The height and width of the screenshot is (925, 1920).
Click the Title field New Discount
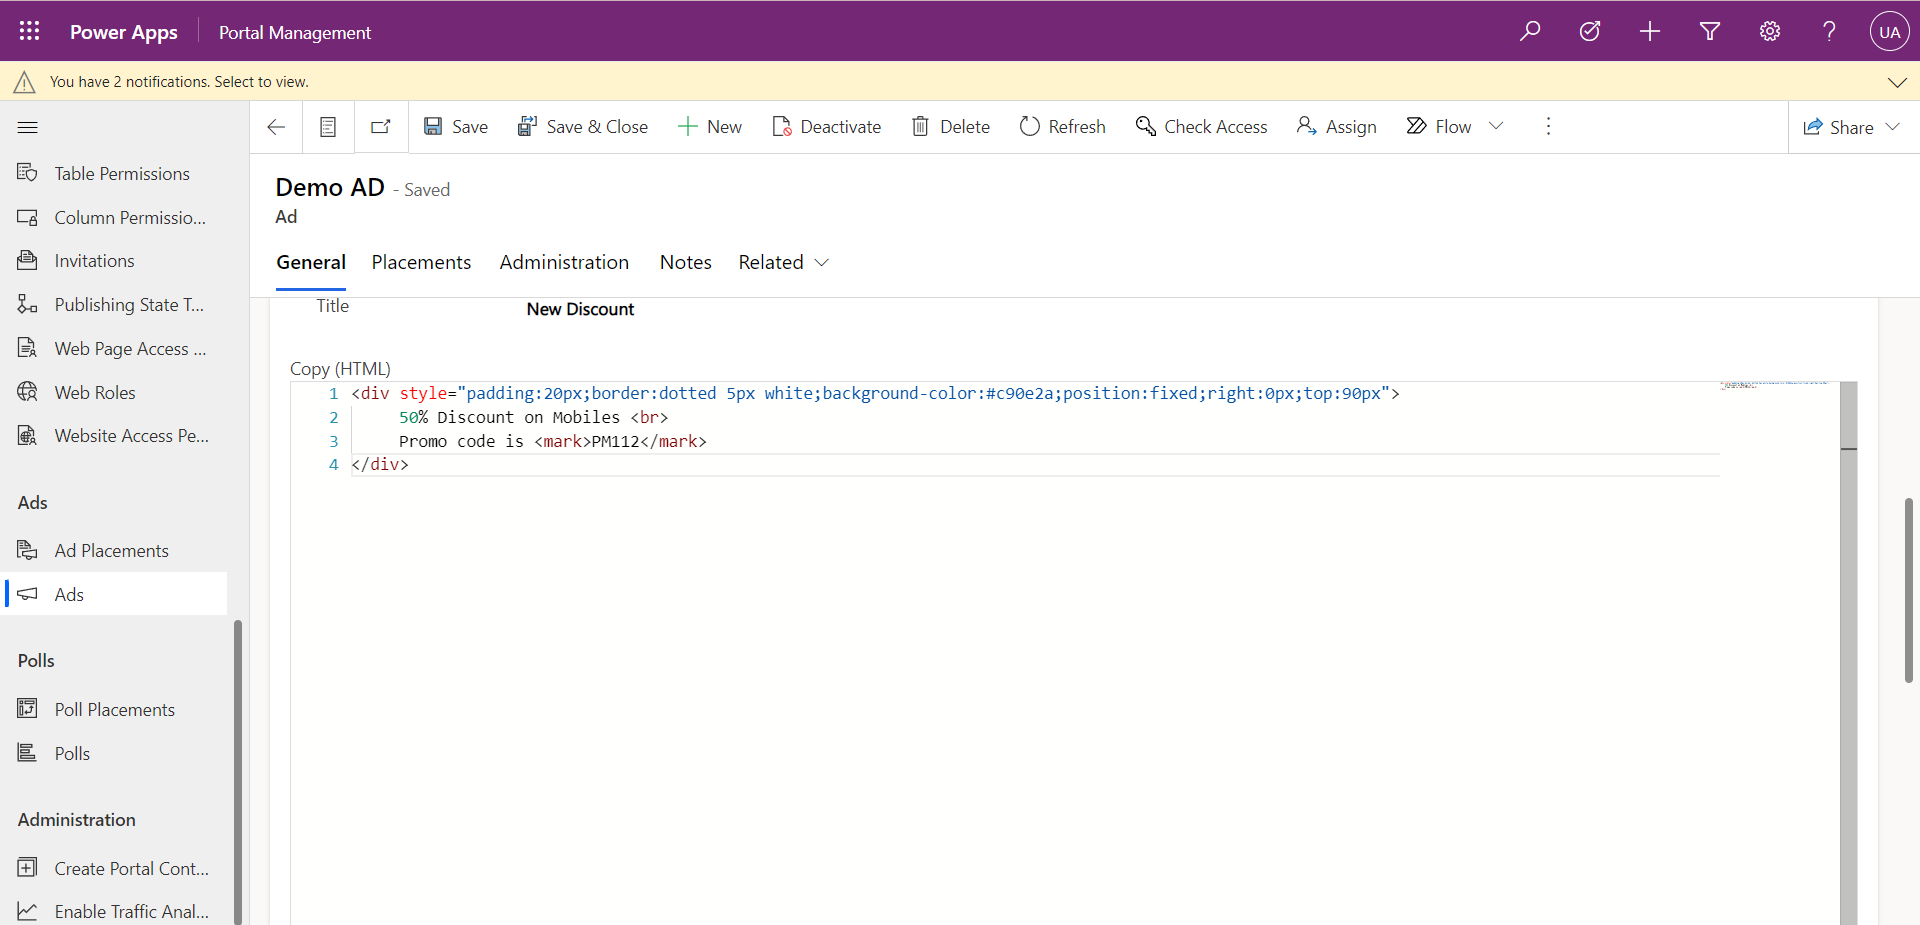pyautogui.click(x=580, y=309)
